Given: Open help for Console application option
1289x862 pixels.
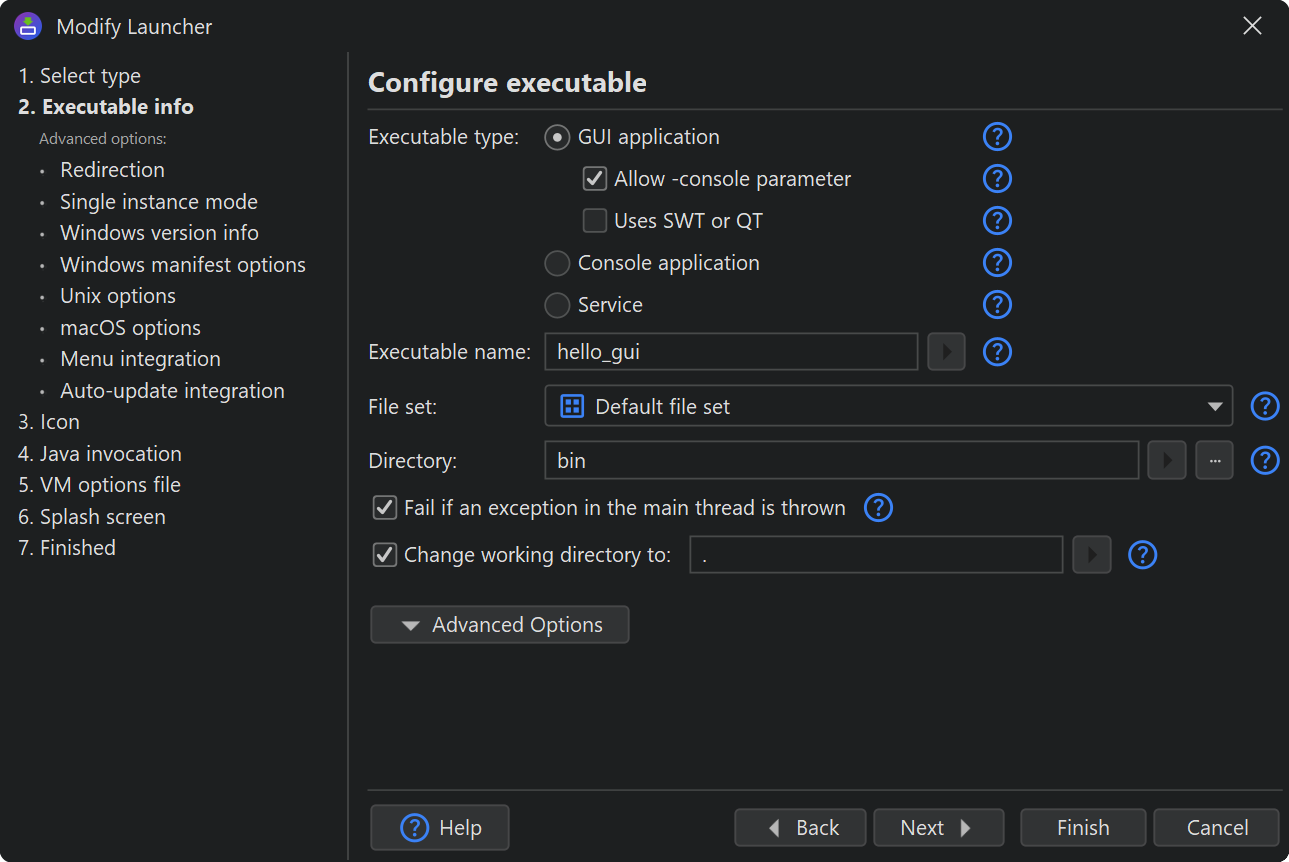Looking at the screenshot, I should [x=997, y=263].
